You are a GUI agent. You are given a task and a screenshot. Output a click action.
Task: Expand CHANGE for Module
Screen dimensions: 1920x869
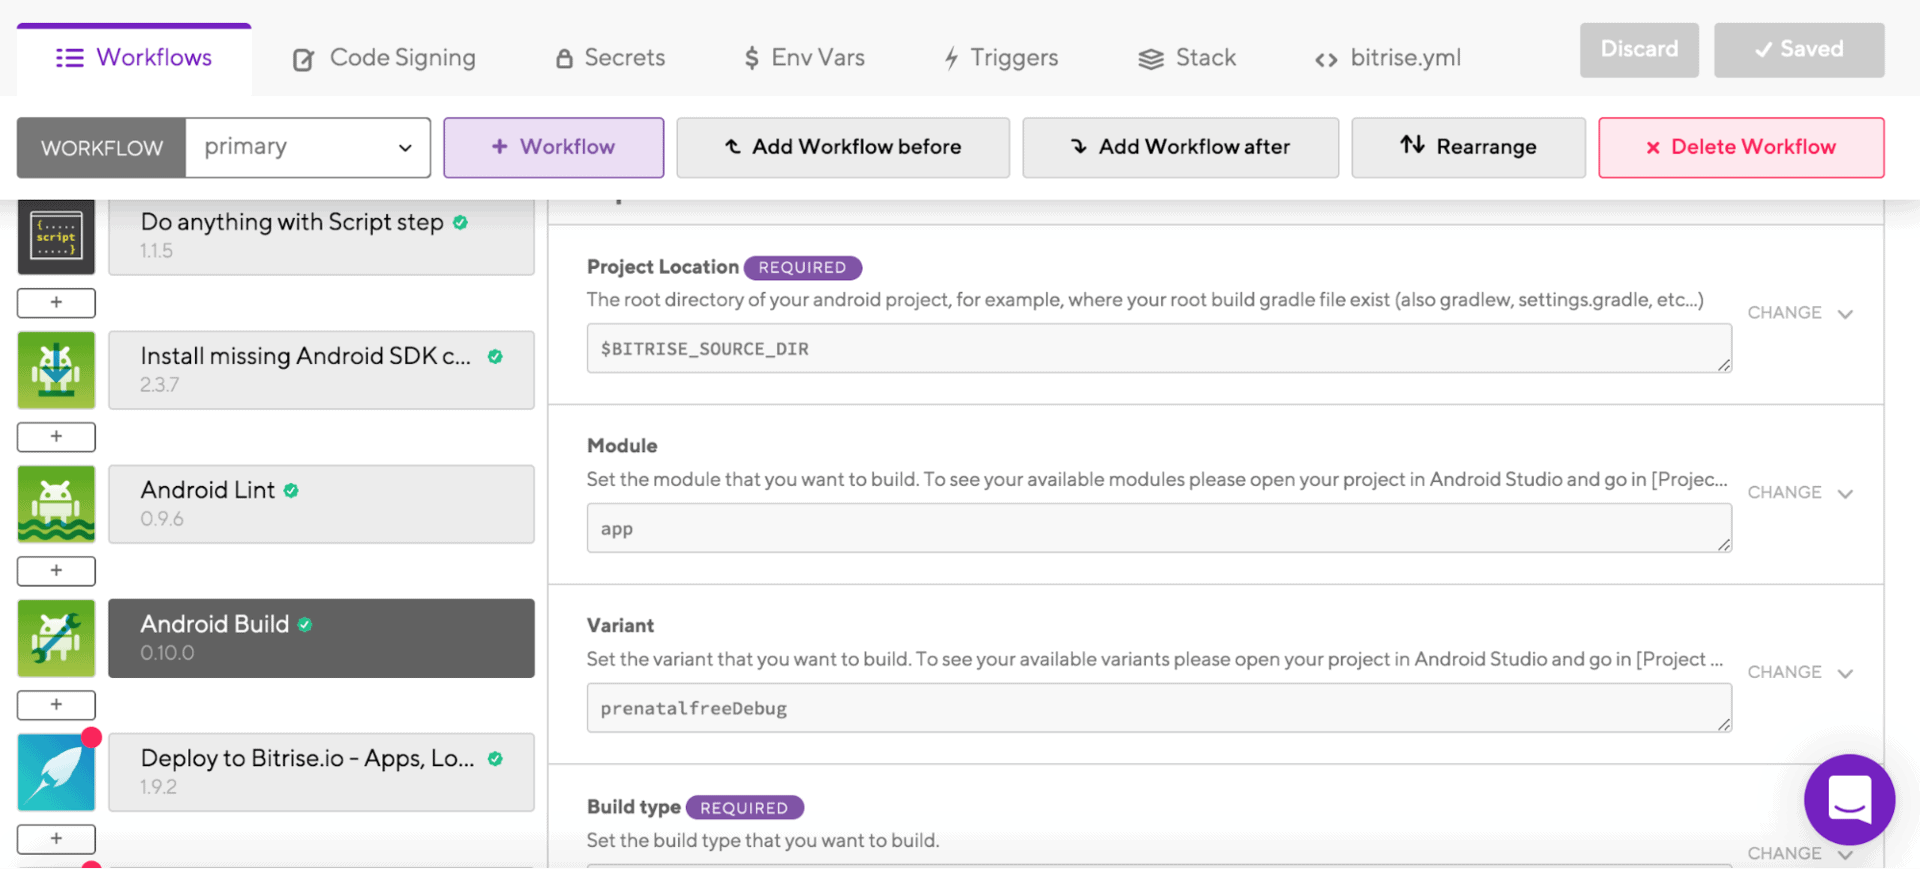tap(1800, 493)
